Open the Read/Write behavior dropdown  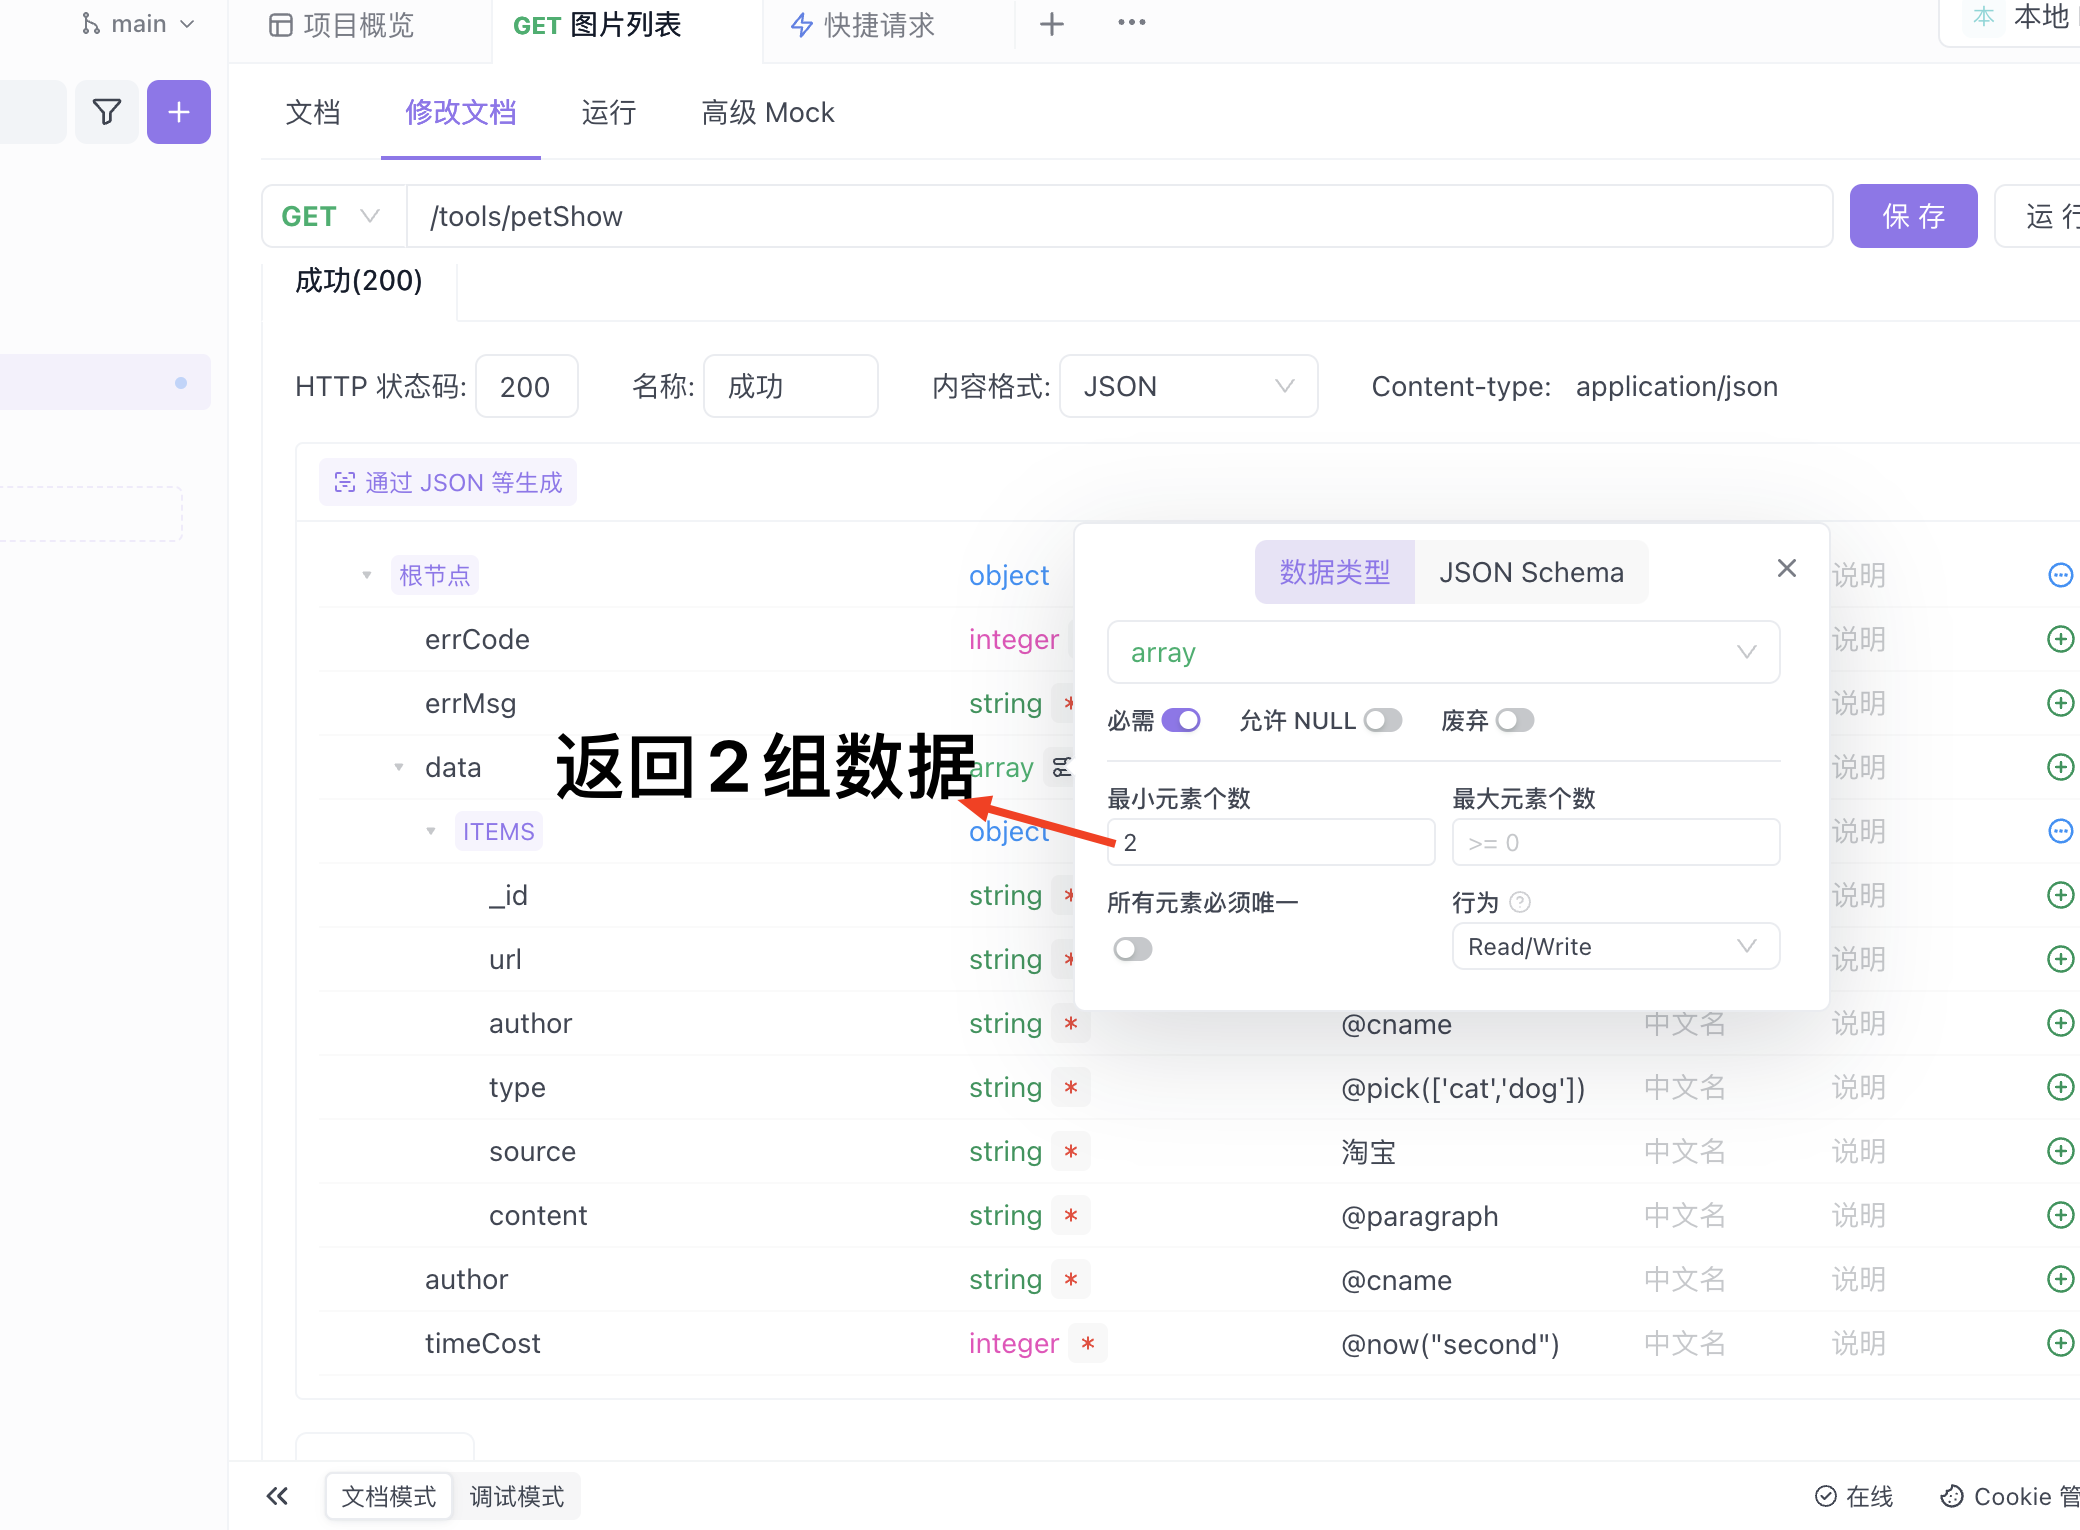[x=1616, y=946]
